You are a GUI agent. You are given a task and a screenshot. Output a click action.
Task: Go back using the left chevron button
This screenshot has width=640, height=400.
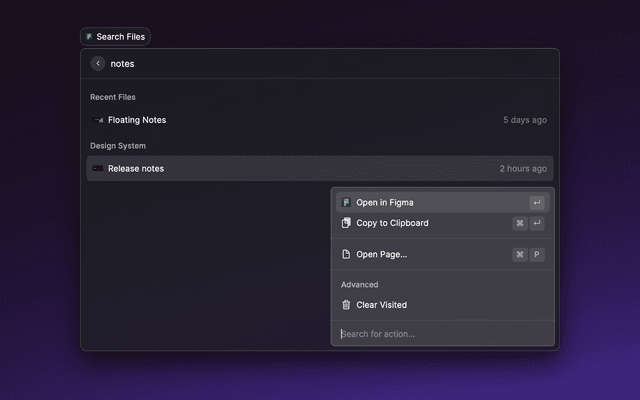click(x=98, y=64)
